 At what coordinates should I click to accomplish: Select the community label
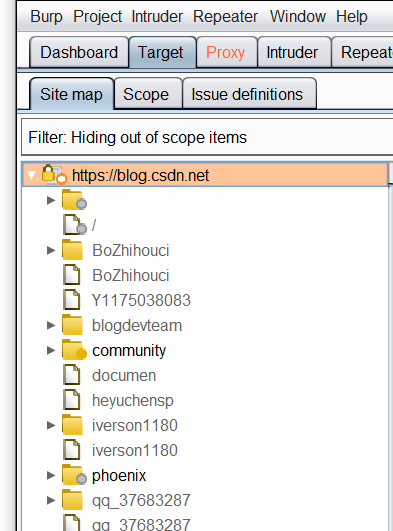(129, 351)
